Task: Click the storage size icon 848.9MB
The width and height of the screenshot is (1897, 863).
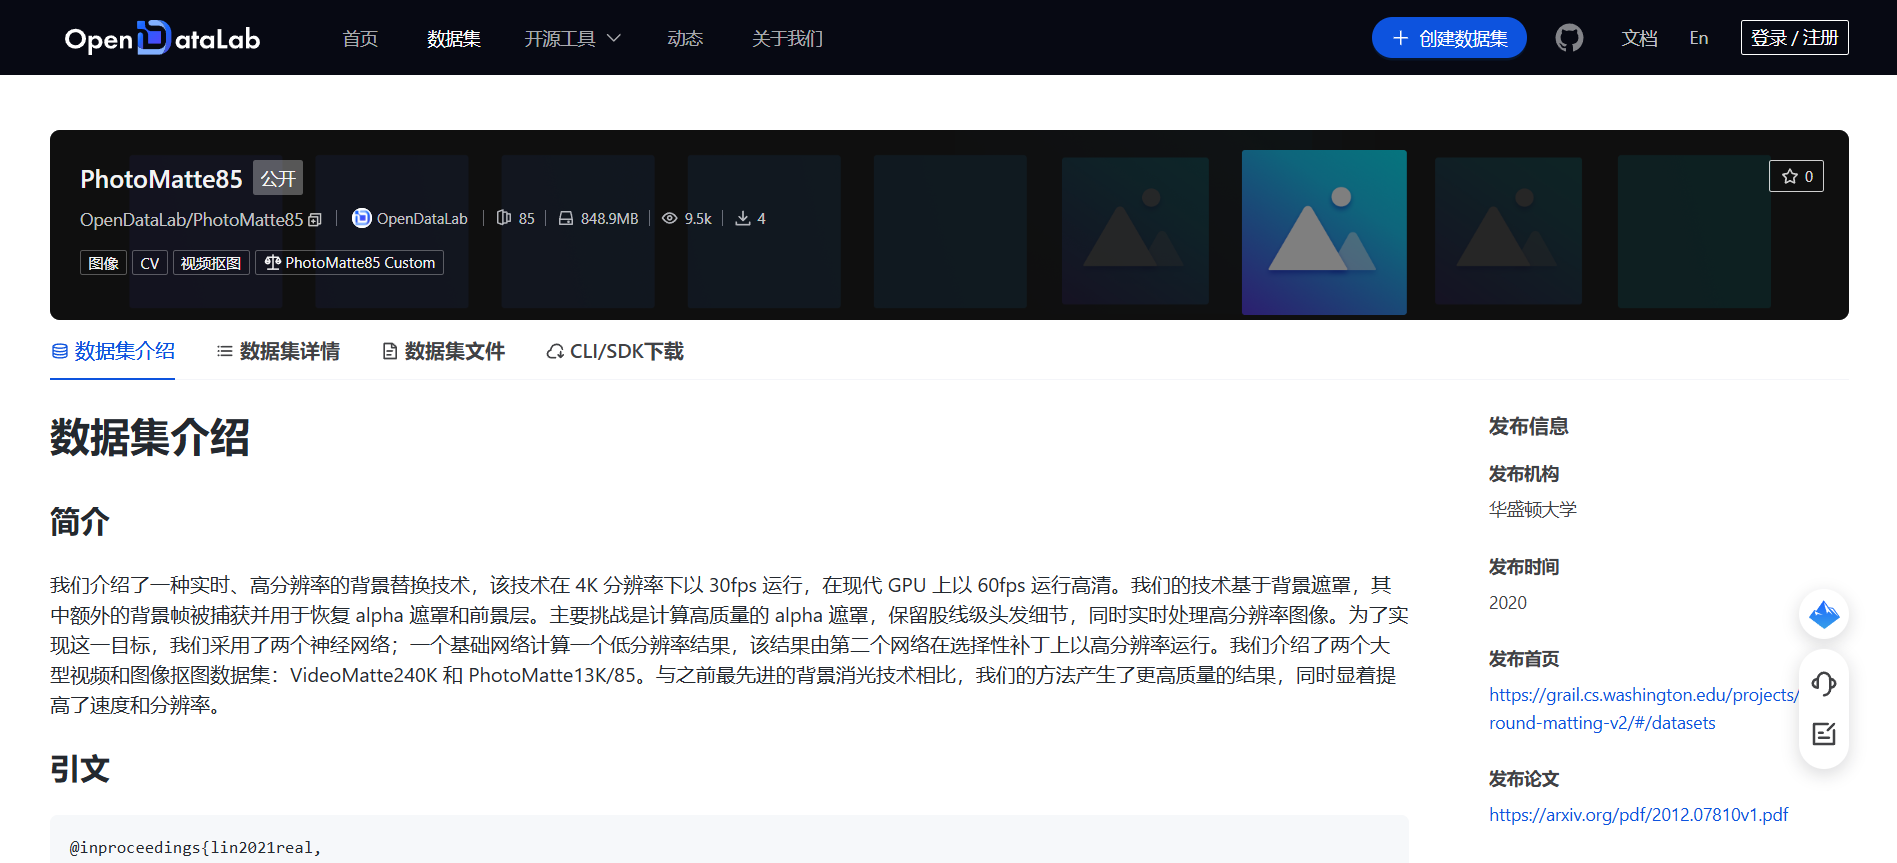Action: pyautogui.click(x=566, y=218)
